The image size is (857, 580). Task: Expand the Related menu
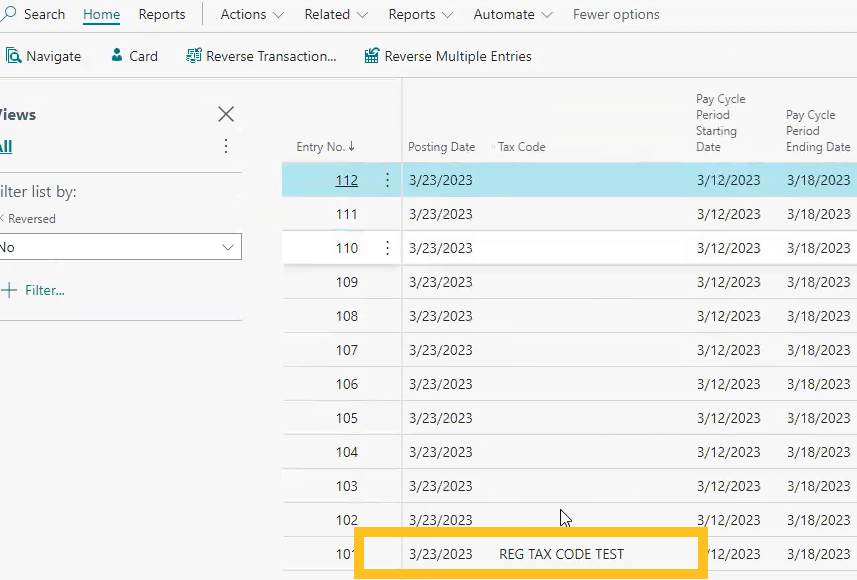(336, 15)
